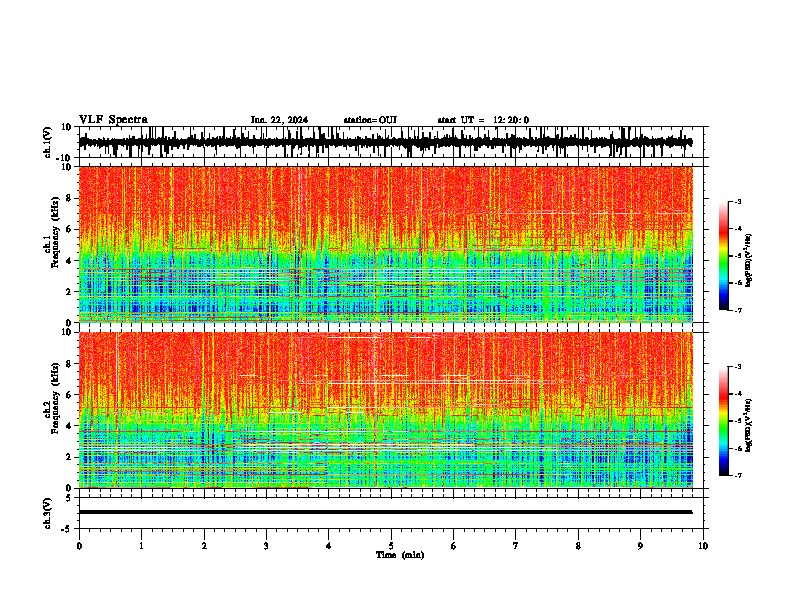This screenshot has height=612, width=792.
Task: Click the ch.1 voltage waveform trace
Action: coord(385,142)
